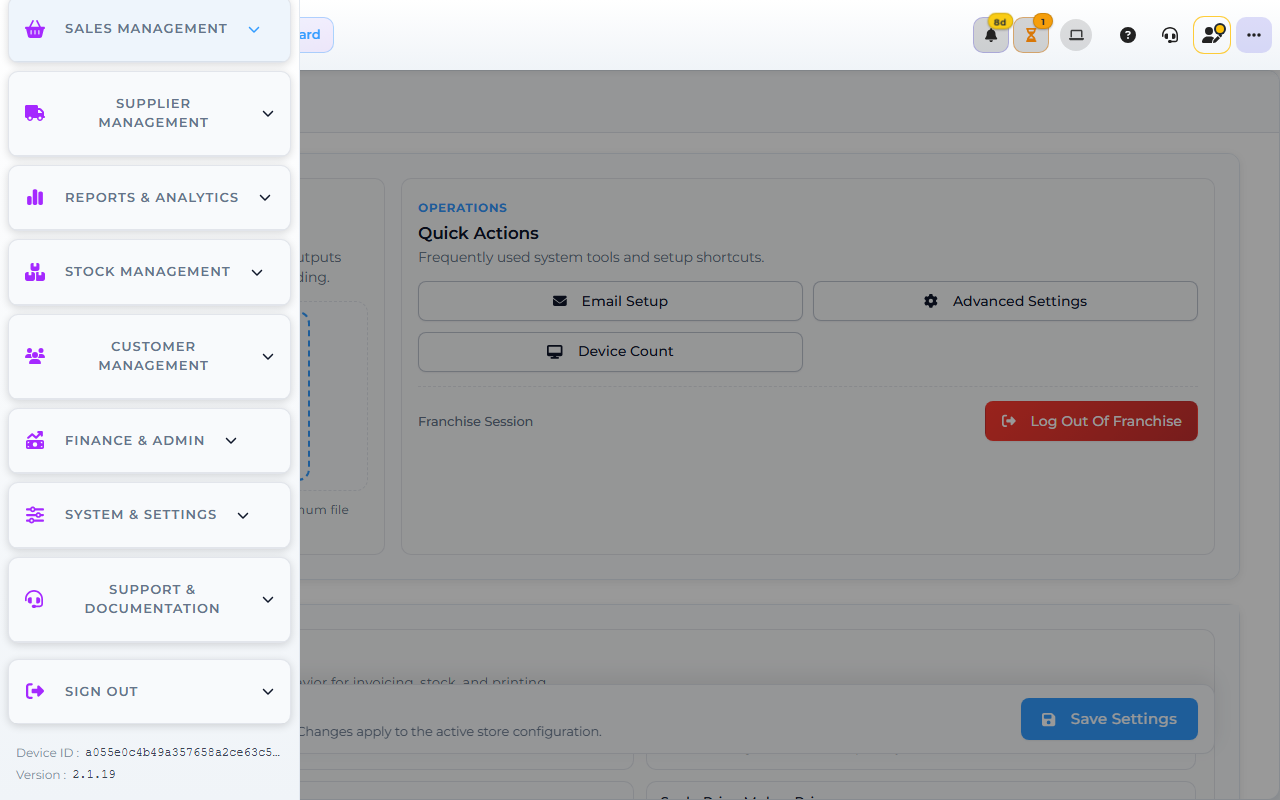Click the Reports & Analytics bar chart icon
Screen dimensions: 1280x800
35,197
